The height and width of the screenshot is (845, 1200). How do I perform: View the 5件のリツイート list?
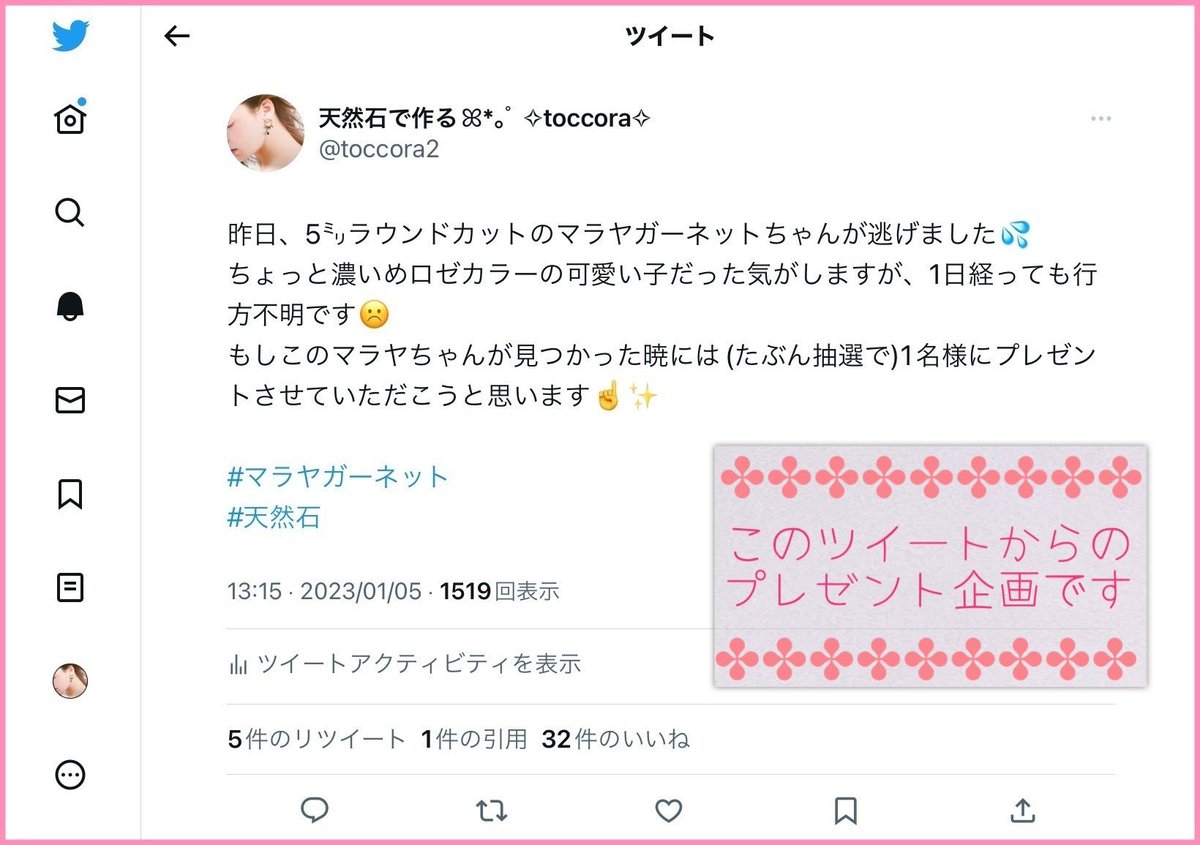(317, 740)
